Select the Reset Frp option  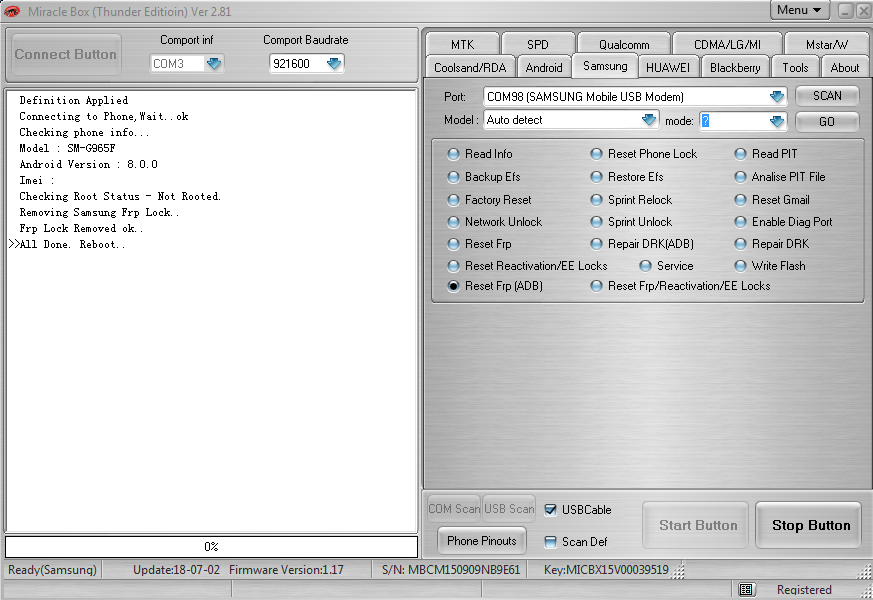[x=453, y=243]
